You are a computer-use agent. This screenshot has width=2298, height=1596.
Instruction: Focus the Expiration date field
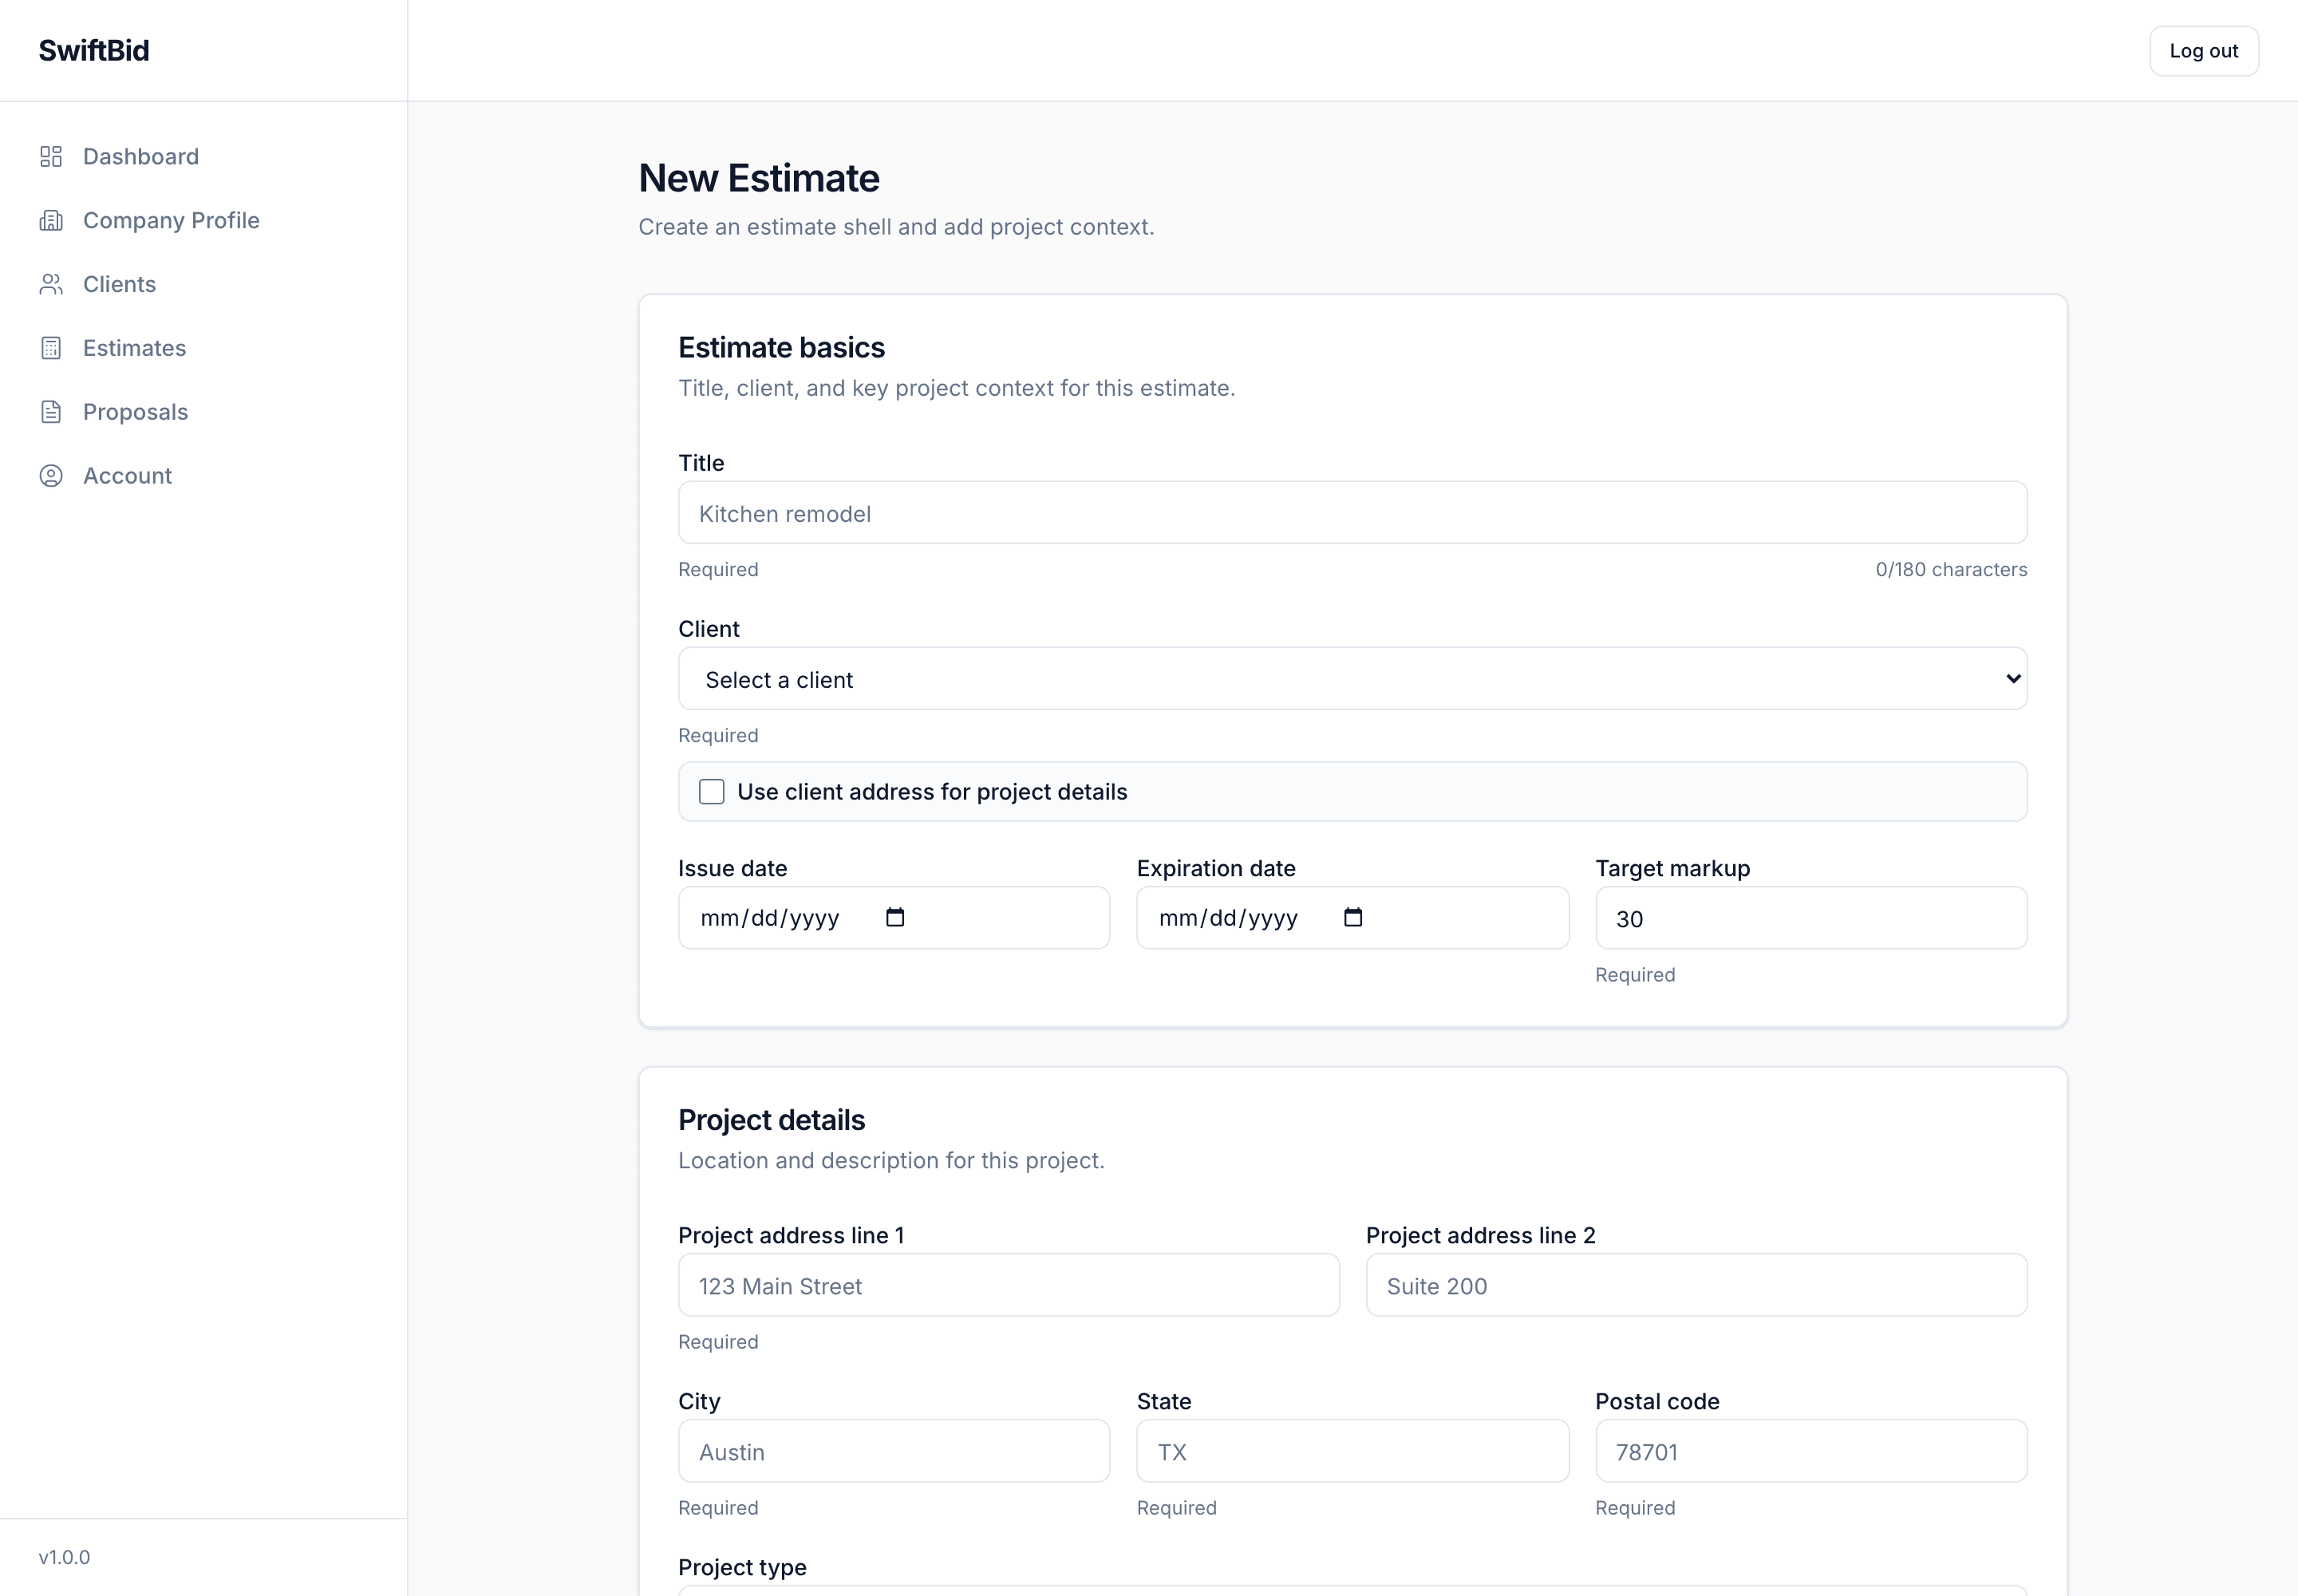pyautogui.click(x=1352, y=918)
